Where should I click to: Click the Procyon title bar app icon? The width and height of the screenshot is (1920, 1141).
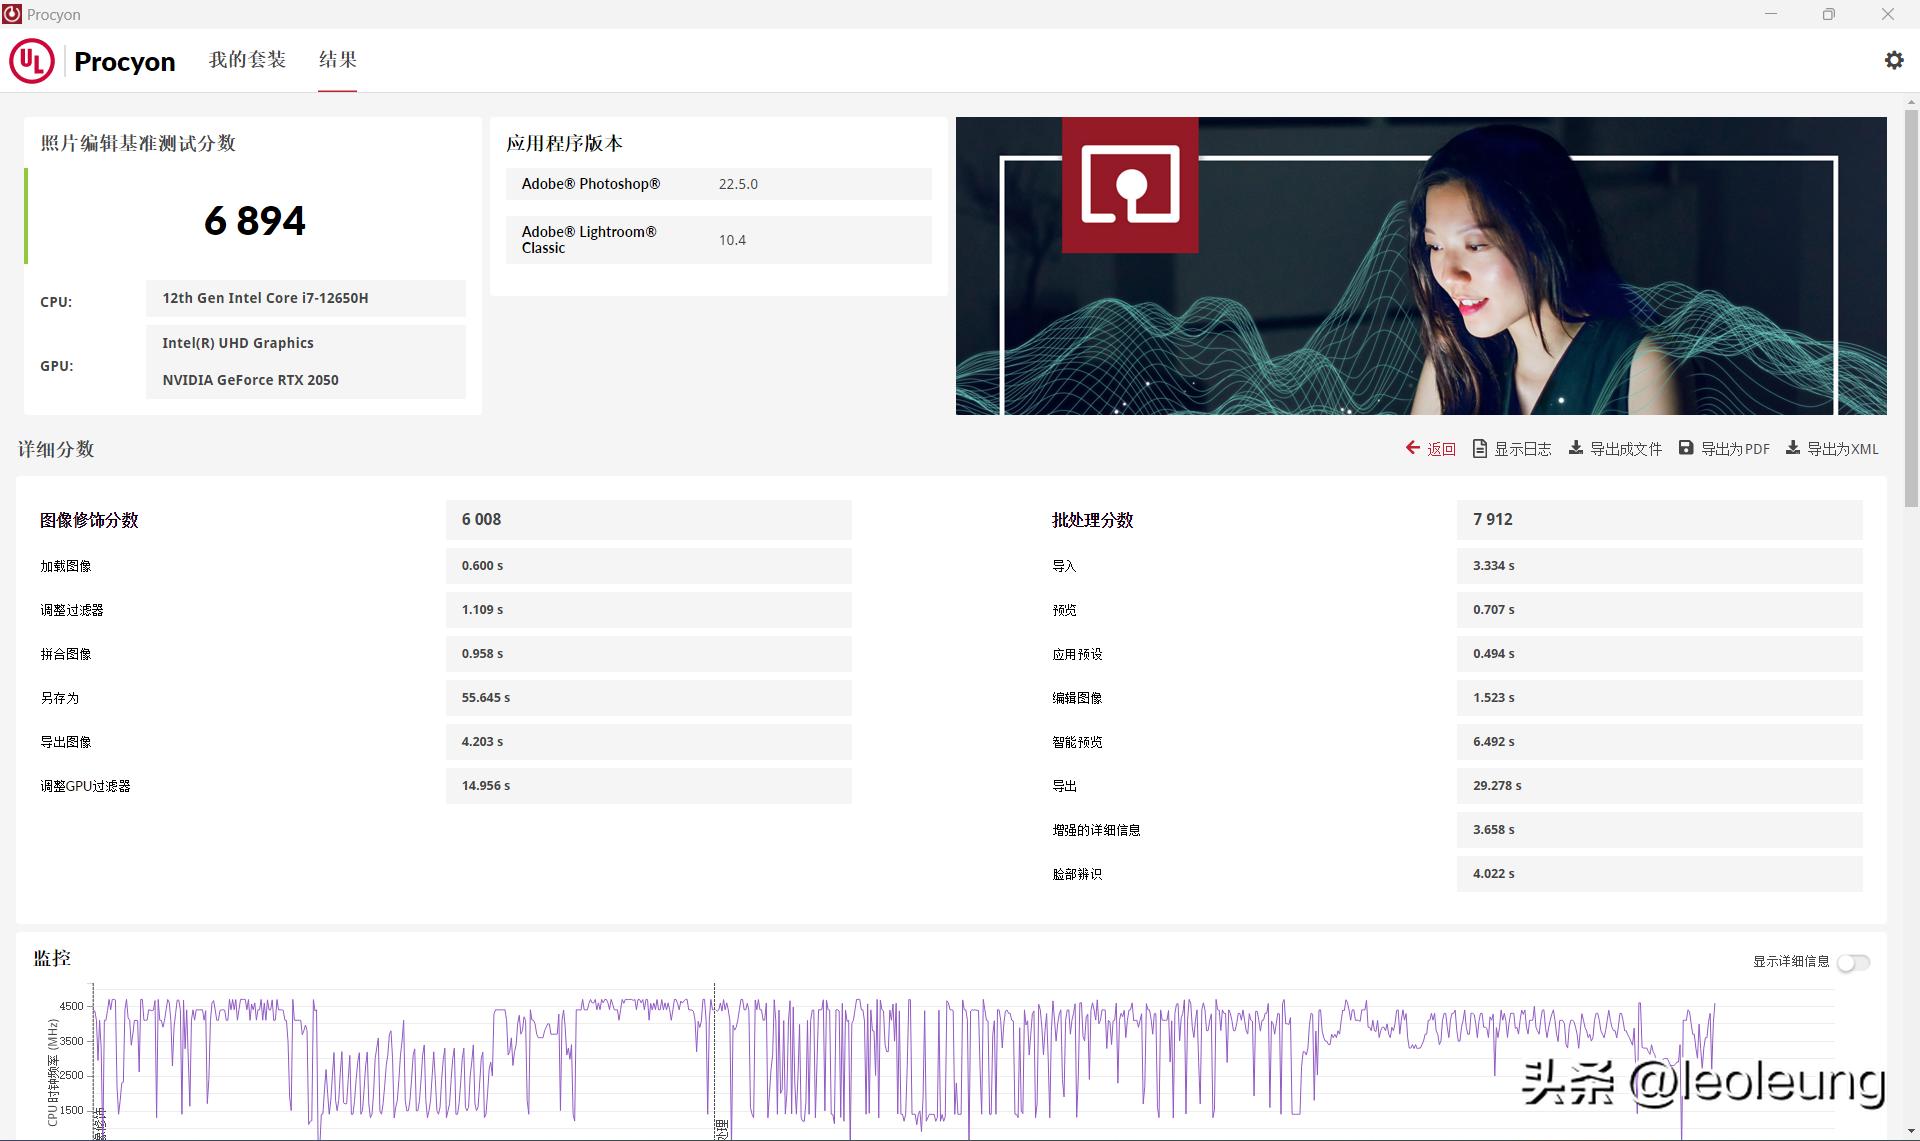pyautogui.click(x=12, y=14)
